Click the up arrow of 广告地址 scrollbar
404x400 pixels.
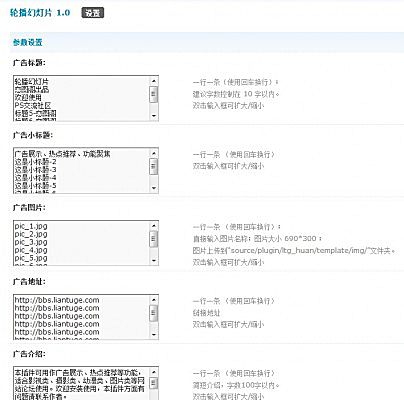(x=154, y=300)
